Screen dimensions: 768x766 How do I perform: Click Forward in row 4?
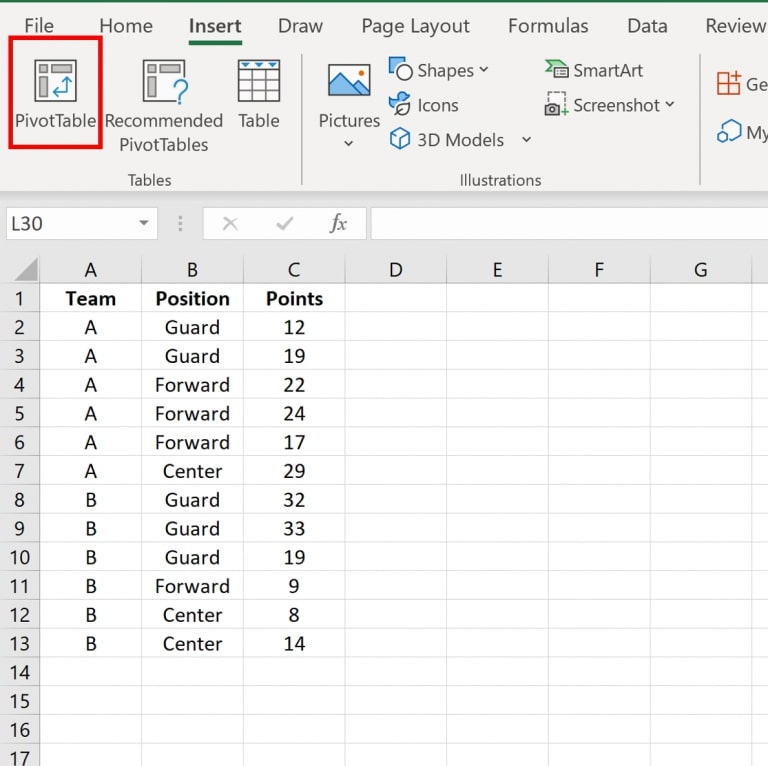click(192, 384)
